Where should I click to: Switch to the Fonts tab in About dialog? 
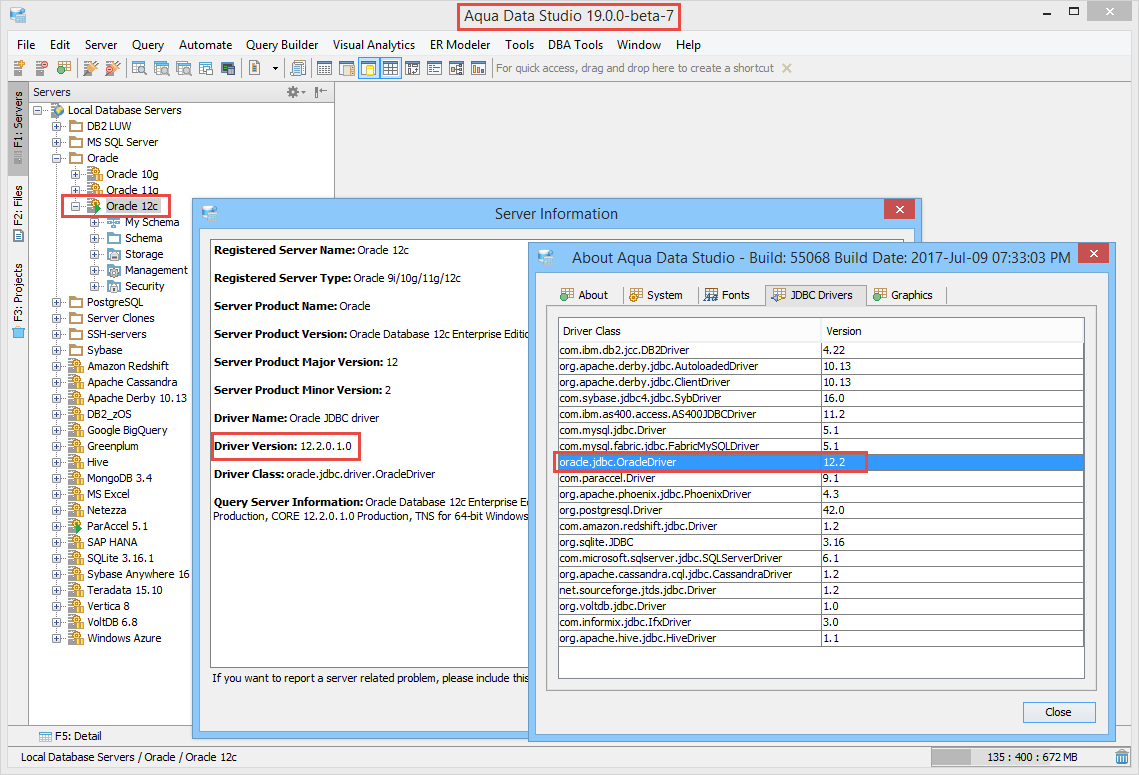coord(727,295)
